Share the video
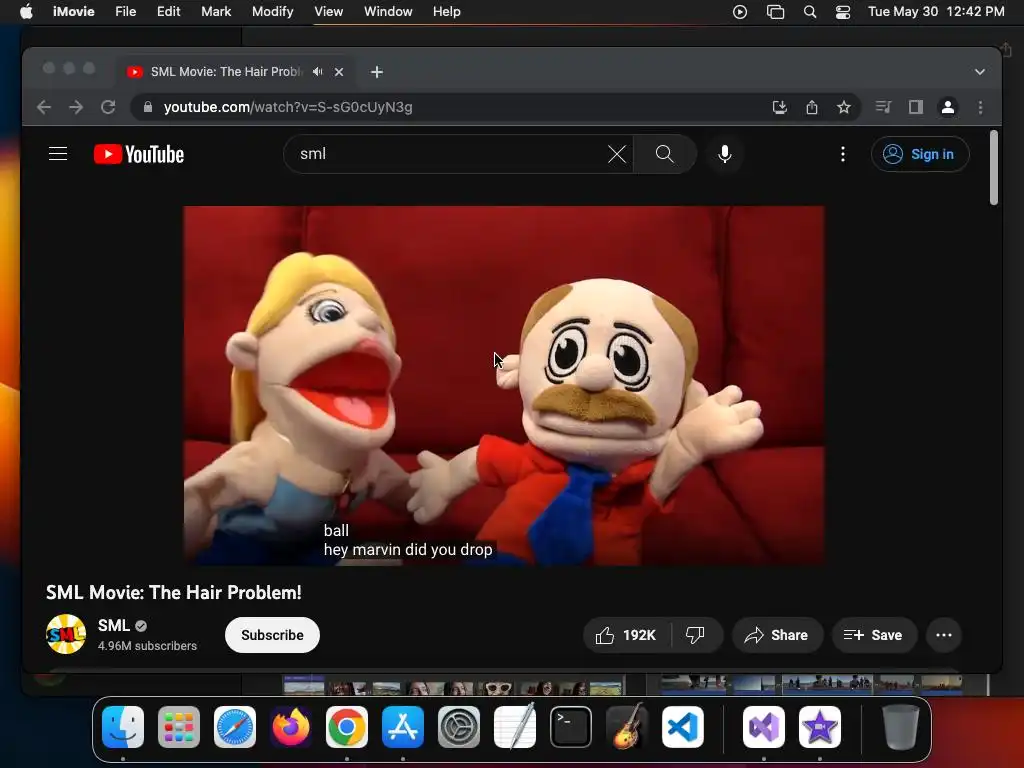Viewport: 1024px width, 768px height. point(776,635)
